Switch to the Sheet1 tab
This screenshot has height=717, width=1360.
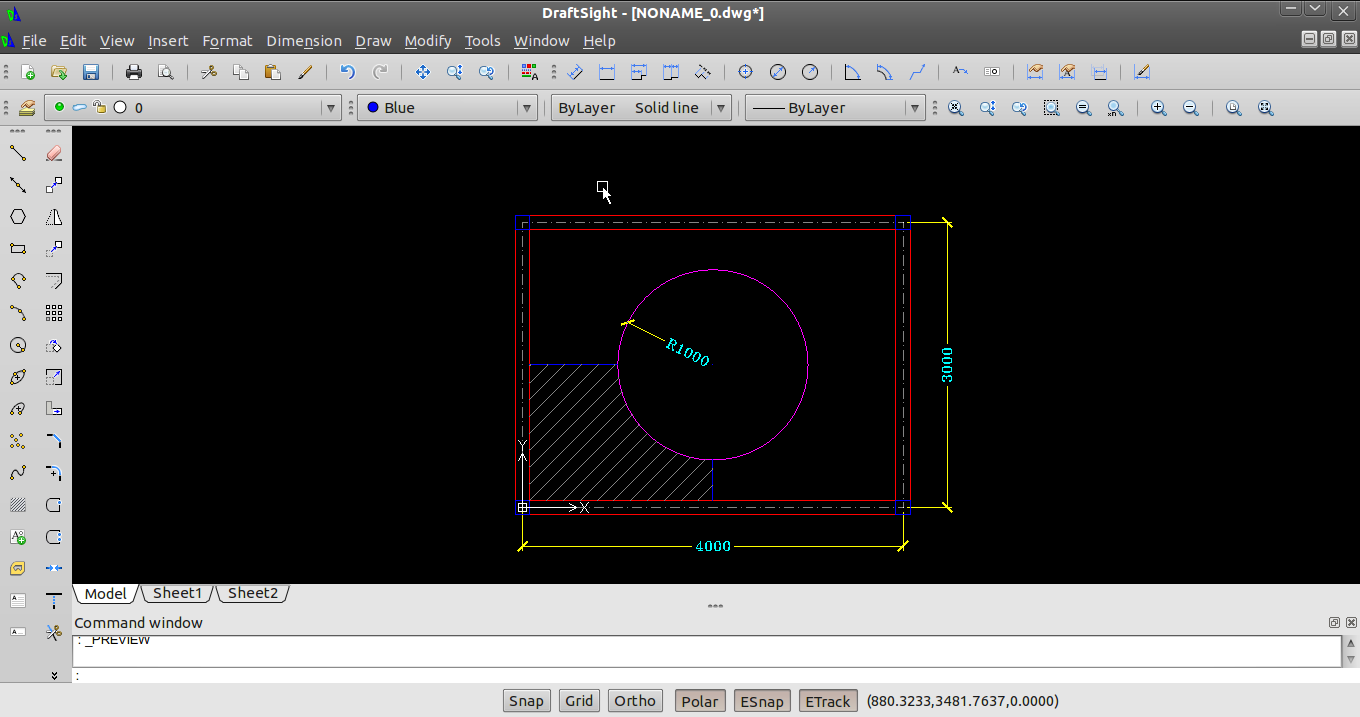click(177, 593)
